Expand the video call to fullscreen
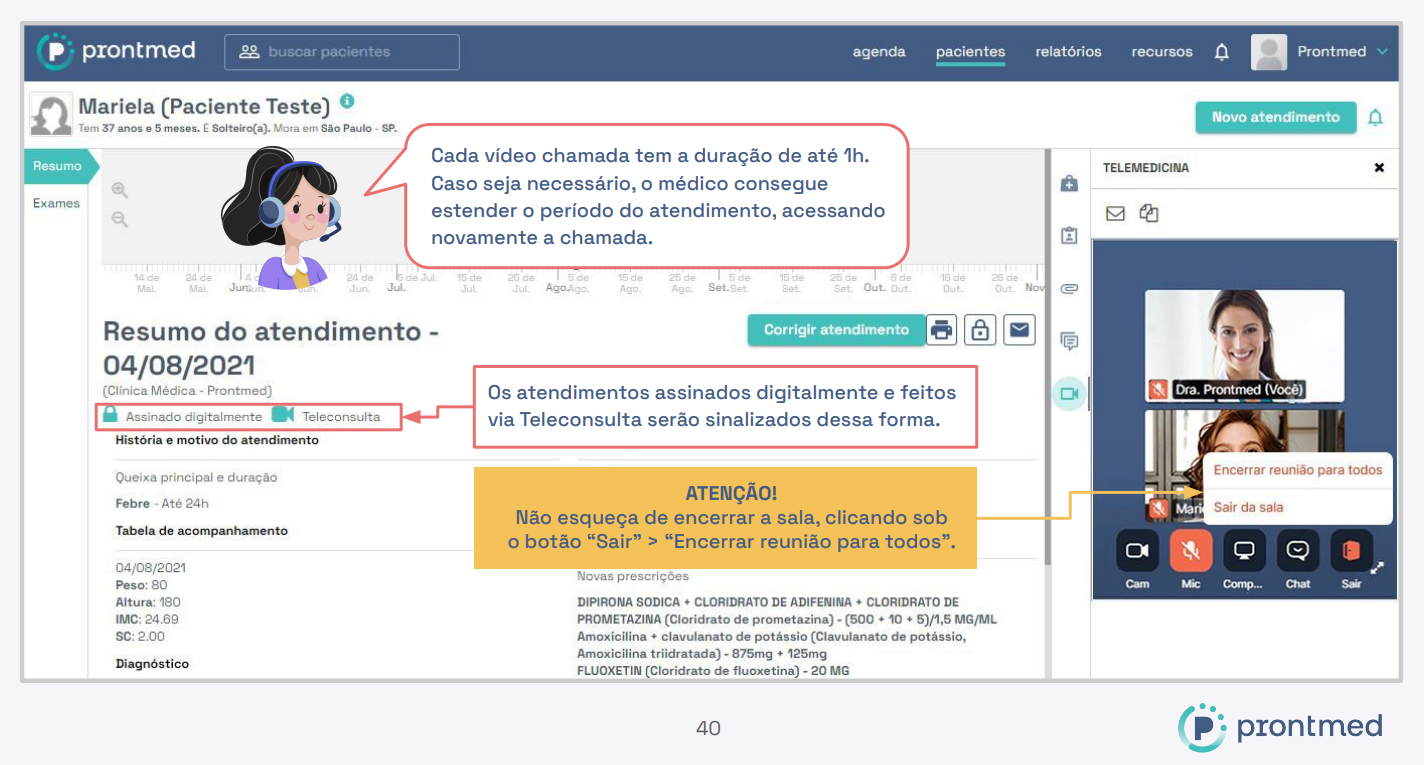Viewport: 1424px width, 765px height. pos(1377,568)
